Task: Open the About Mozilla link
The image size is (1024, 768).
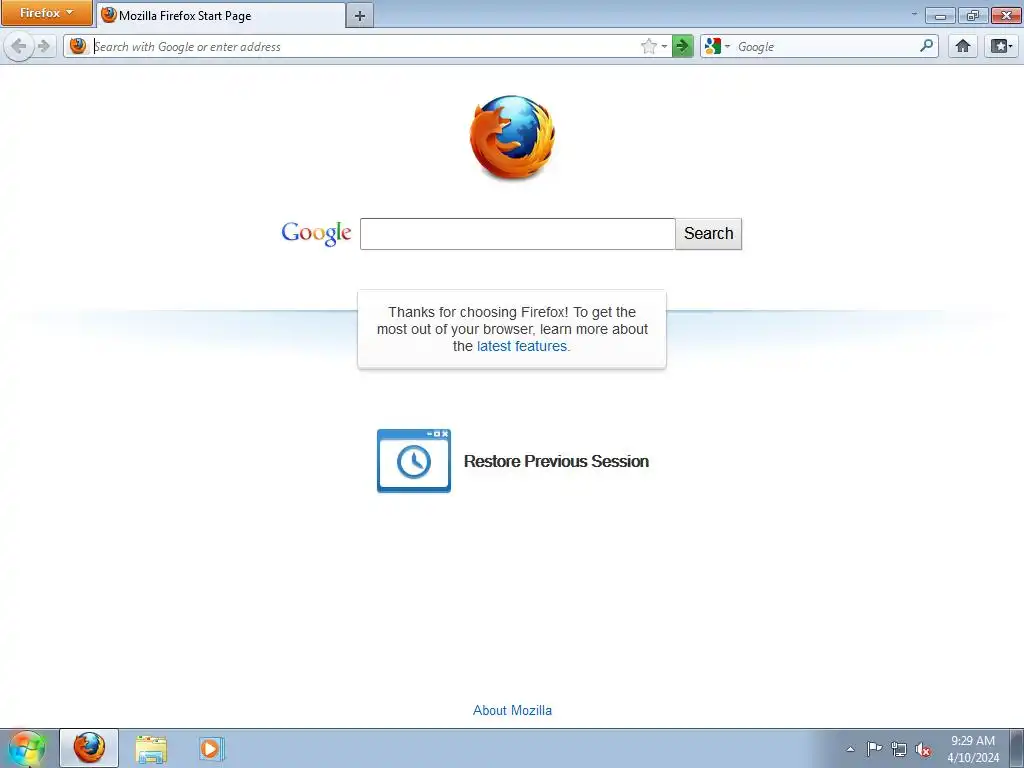Action: pyautogui.click(x=512, y=711)
